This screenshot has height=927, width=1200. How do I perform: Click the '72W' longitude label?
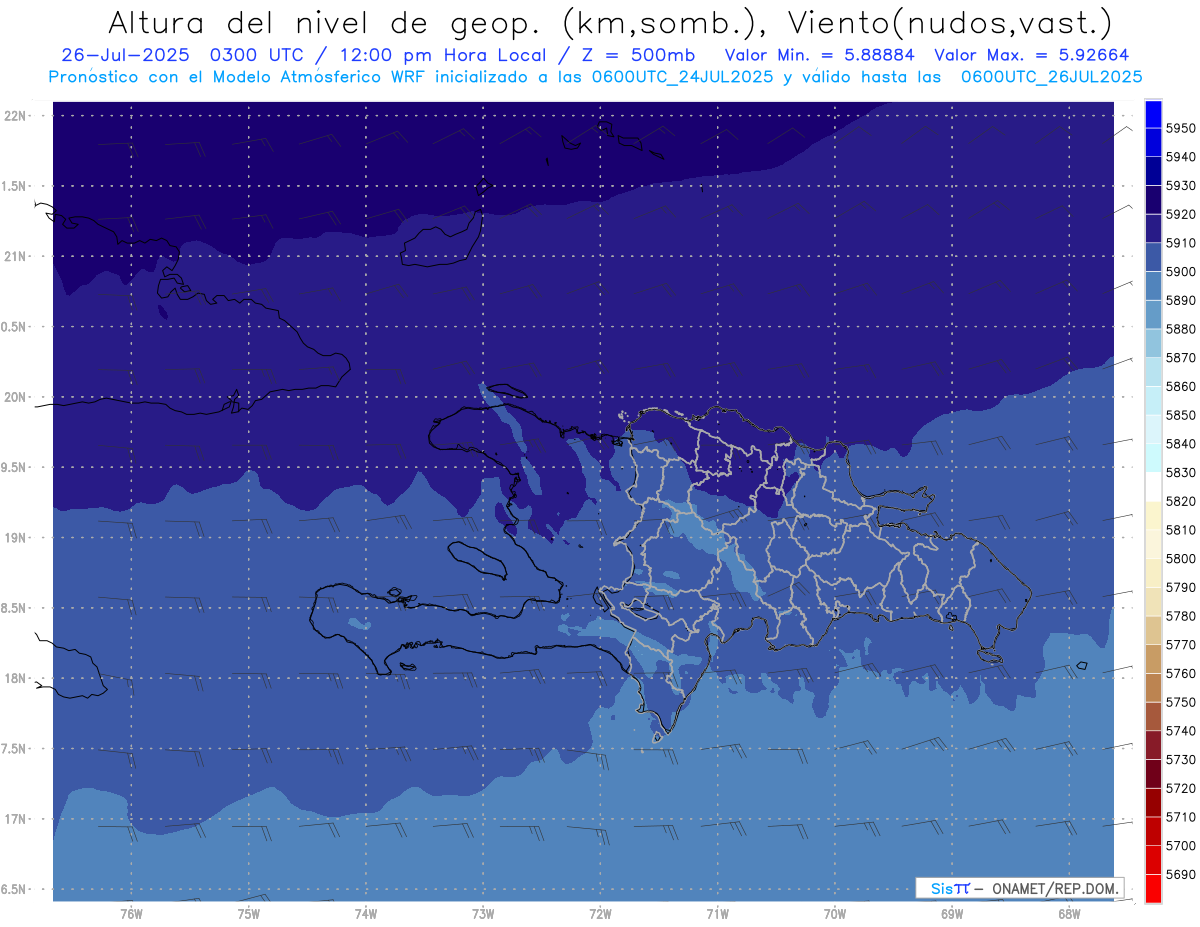click(601, 914)
